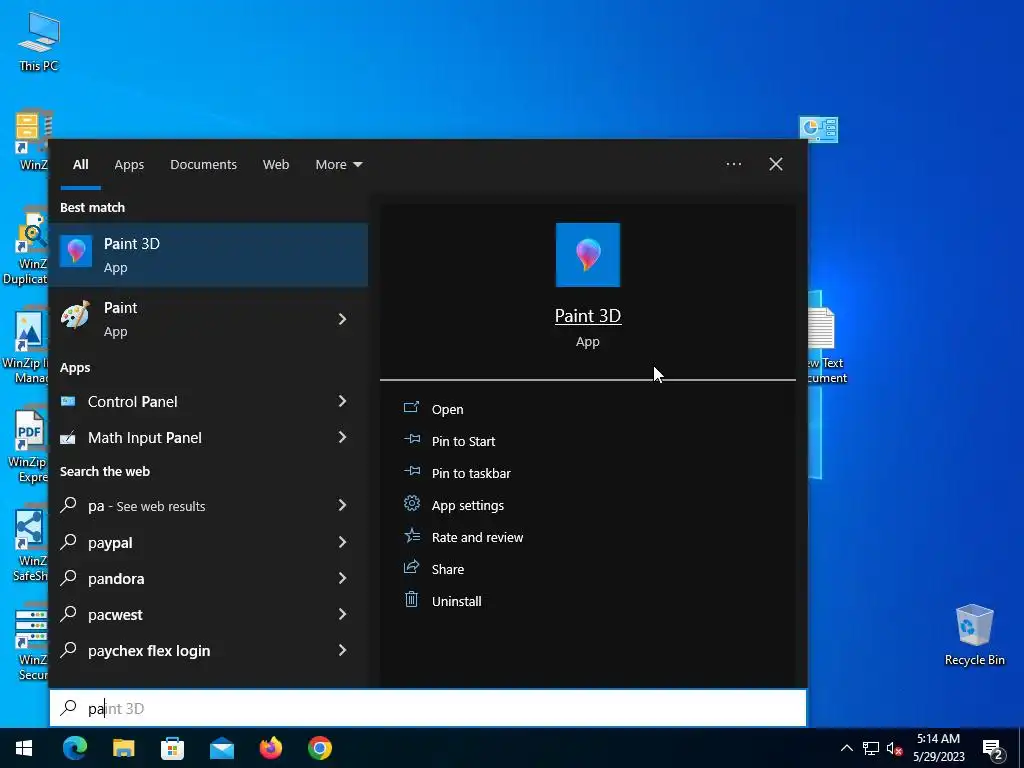Open Microsoft Store from the taskbar
Screen dimensions: 1024x768
[172, 748]
